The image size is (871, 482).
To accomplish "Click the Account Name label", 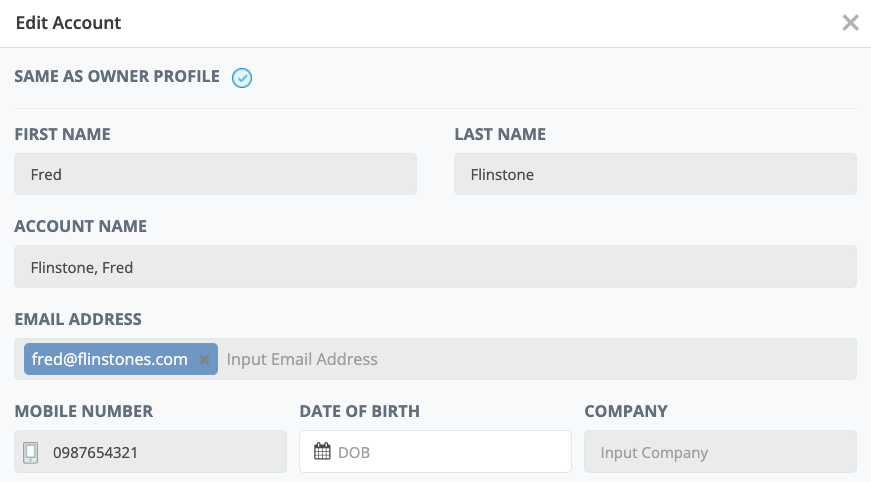I will 80,227.
